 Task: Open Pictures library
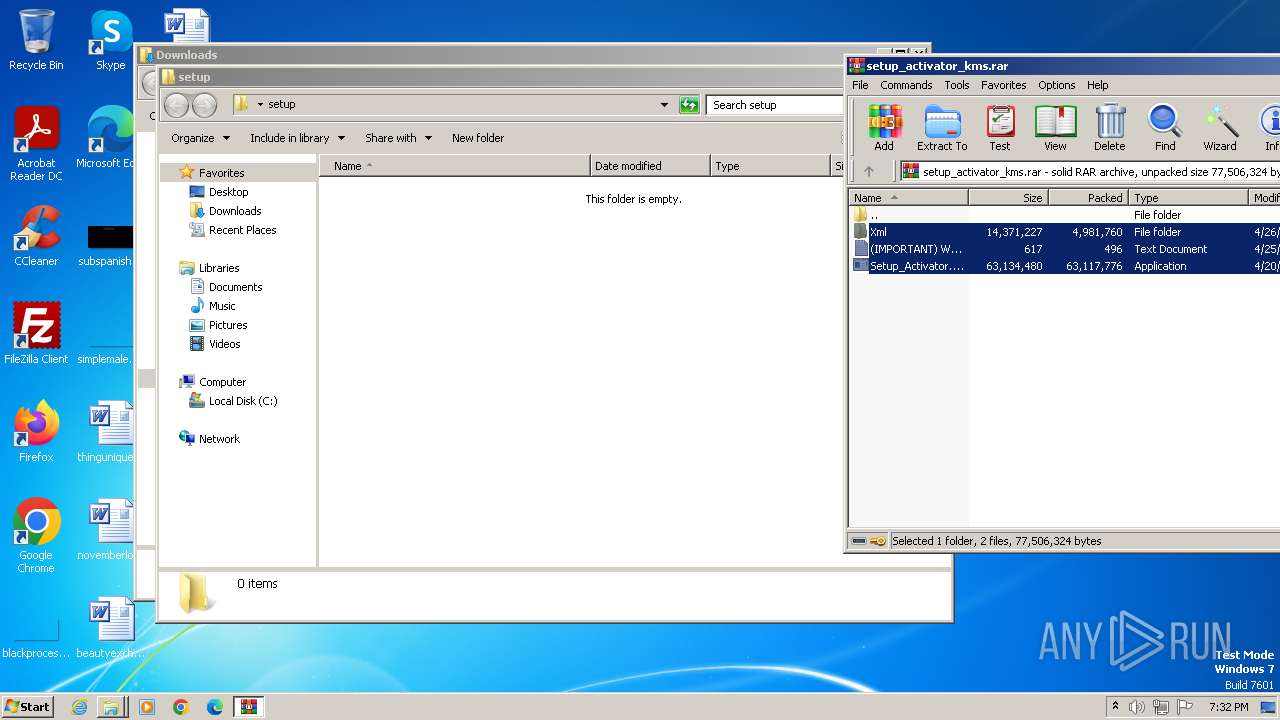pyautogui.click(x=228, y=325)
